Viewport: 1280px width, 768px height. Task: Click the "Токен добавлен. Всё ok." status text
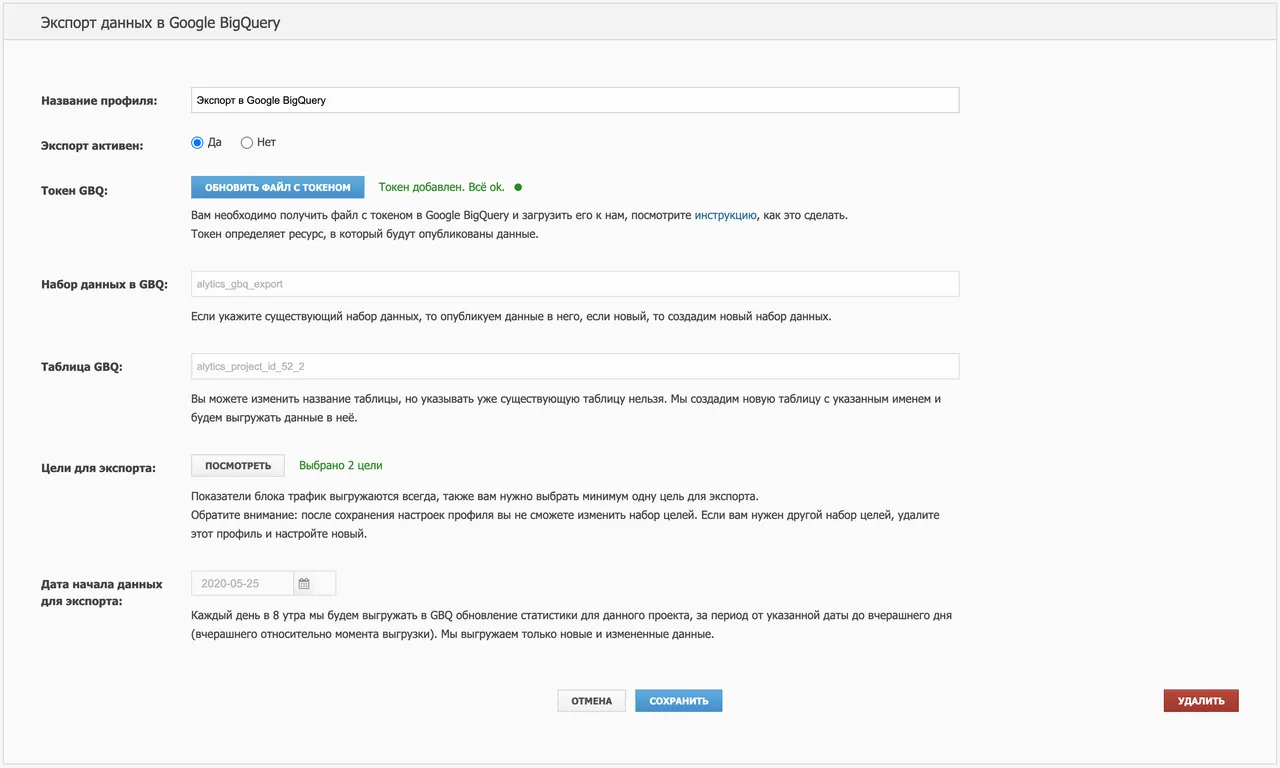click(442, 187)
